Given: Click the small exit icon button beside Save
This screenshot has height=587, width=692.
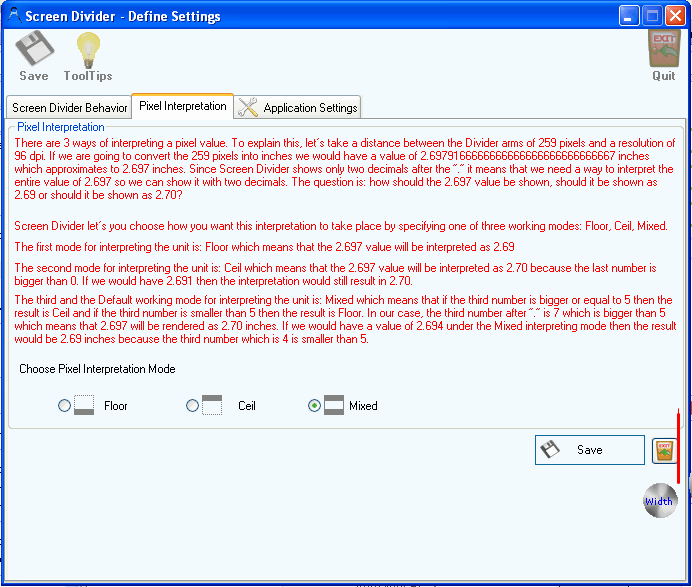Looking at the screenshot, I should click(664, 451).
